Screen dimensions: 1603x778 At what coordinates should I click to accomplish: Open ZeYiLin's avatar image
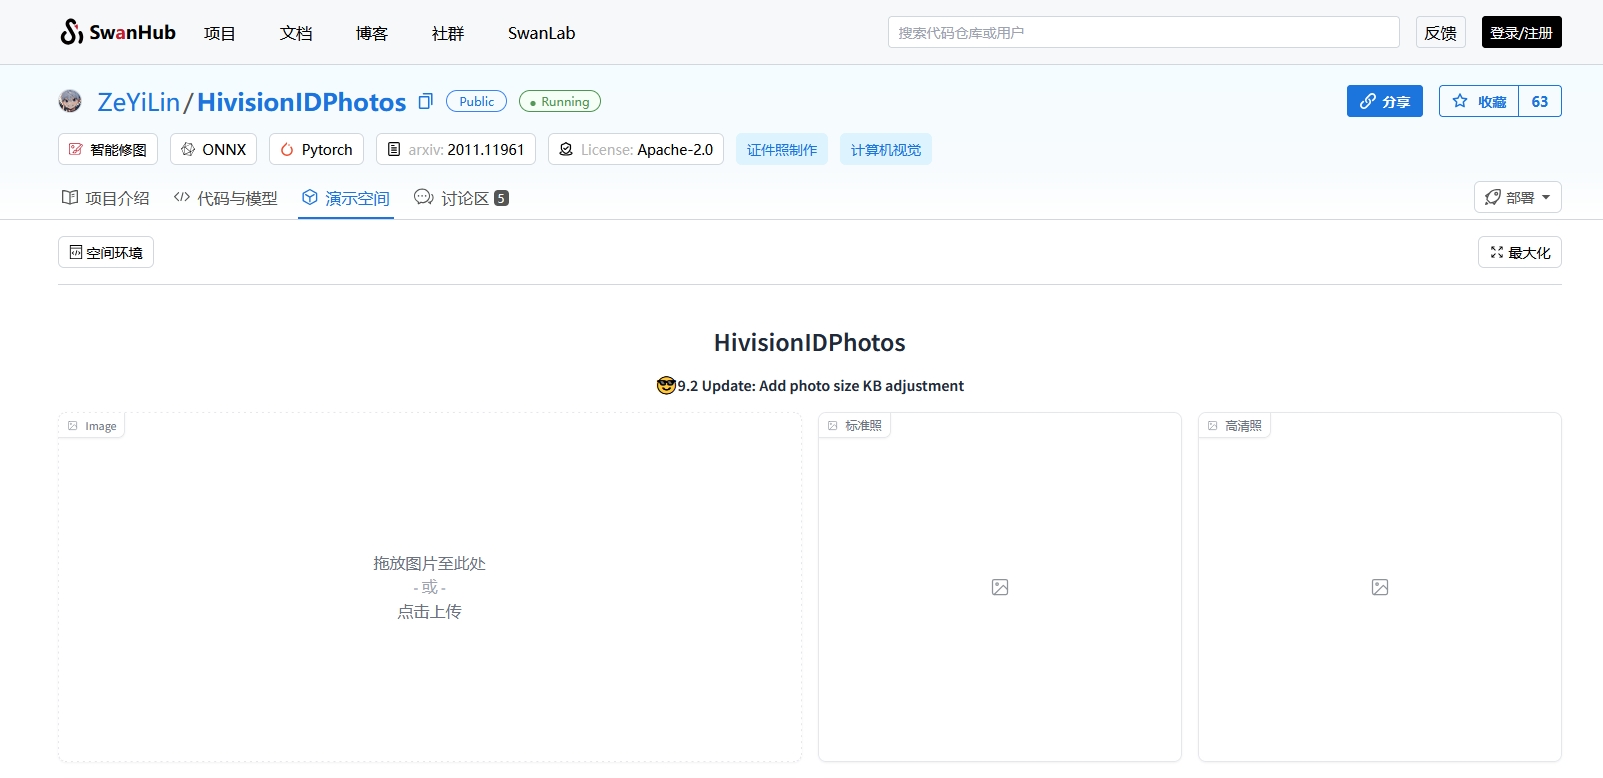tap(70, 101)
